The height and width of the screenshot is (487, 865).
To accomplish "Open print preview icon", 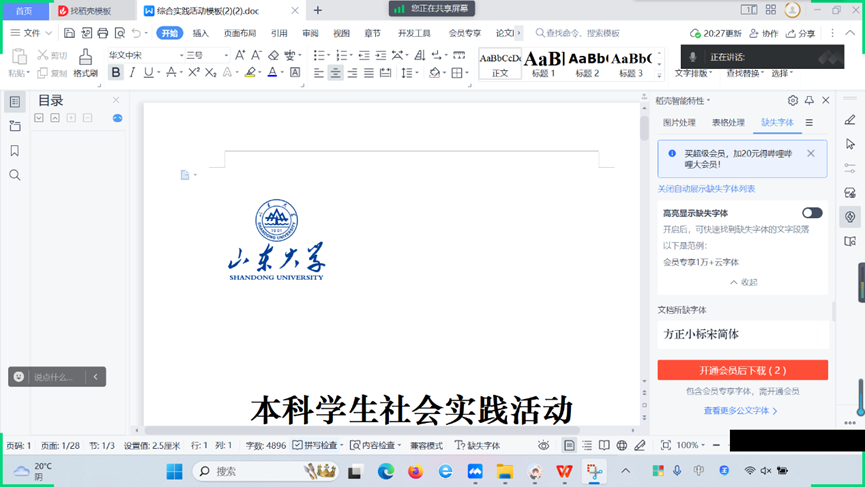I will [120, 33].
